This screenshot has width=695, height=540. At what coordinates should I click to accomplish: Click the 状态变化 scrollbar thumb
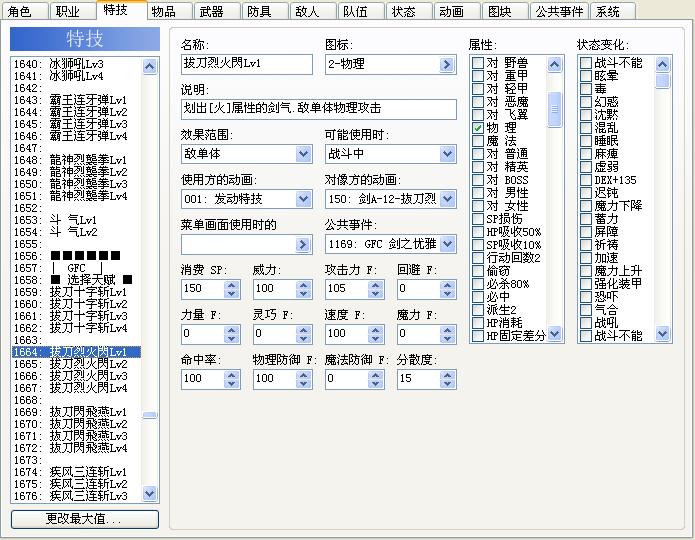662,81
